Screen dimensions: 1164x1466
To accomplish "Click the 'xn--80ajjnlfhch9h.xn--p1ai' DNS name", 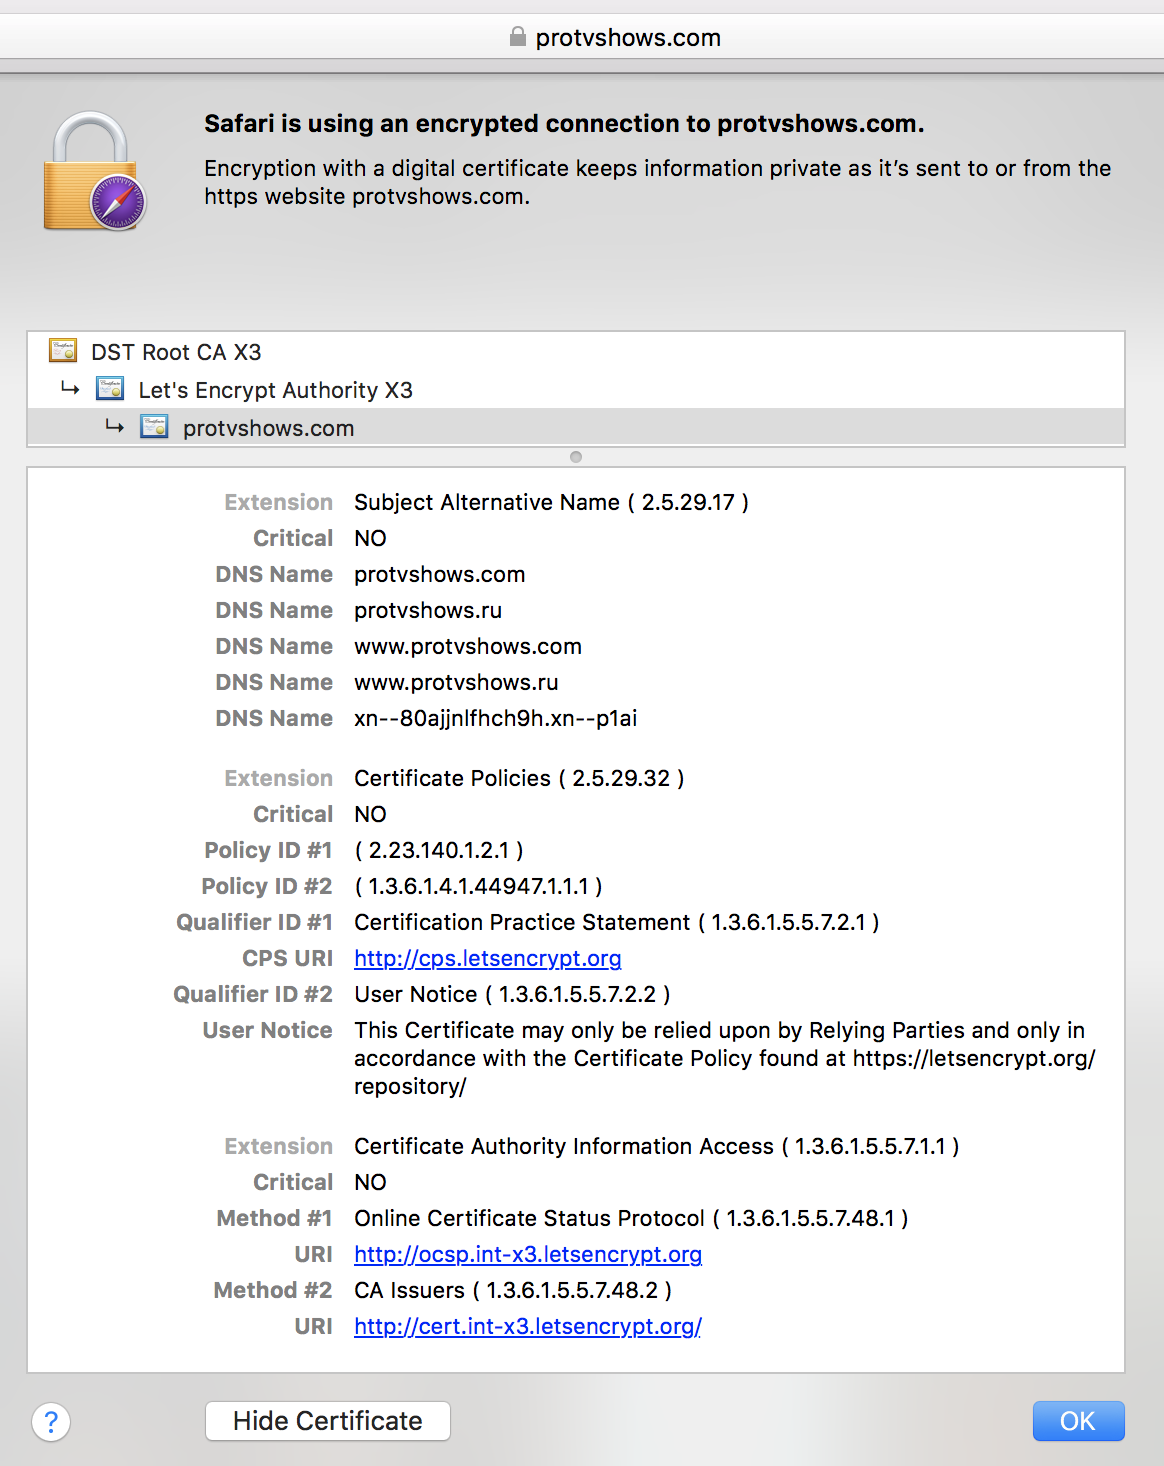I will coord(495,718).
